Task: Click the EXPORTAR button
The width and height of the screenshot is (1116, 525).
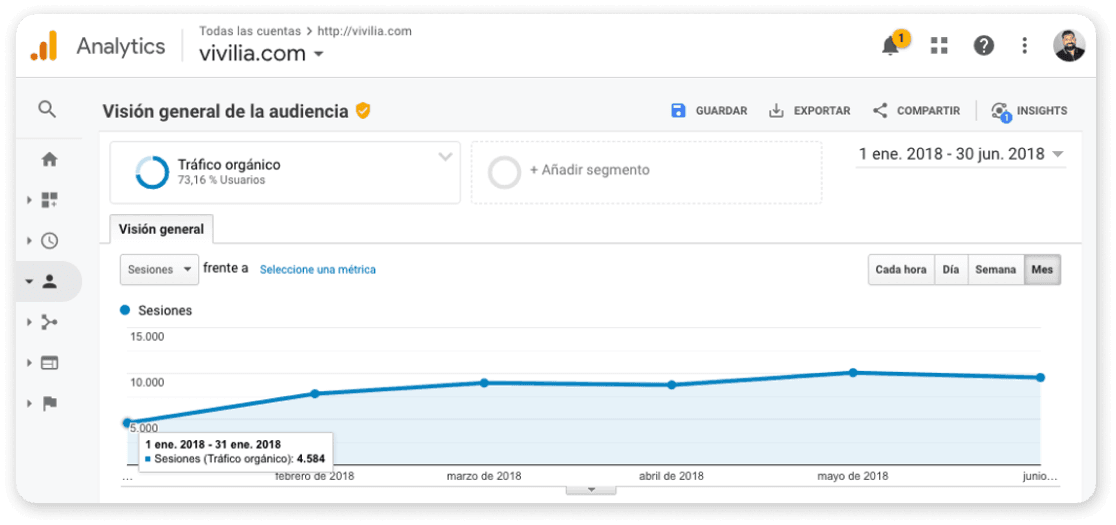Action: coord(810,110)
